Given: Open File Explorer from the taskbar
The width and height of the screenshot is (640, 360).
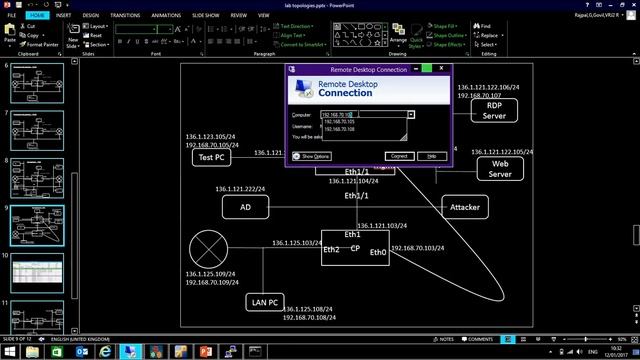Looking at the screenshot, I should pos(32,351).
